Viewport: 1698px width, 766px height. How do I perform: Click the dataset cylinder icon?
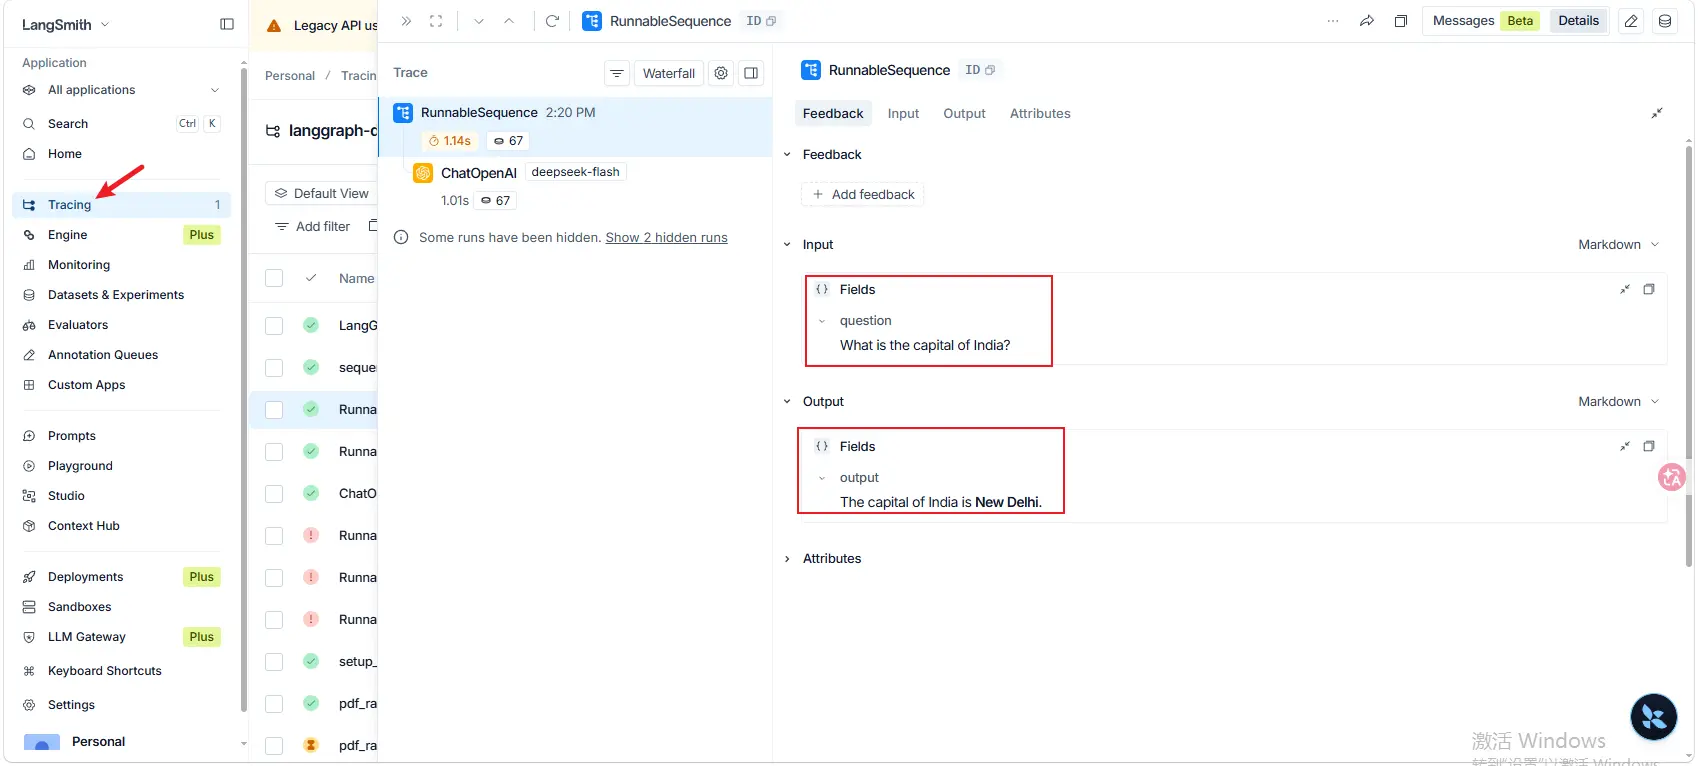[x=1665, y=21]
